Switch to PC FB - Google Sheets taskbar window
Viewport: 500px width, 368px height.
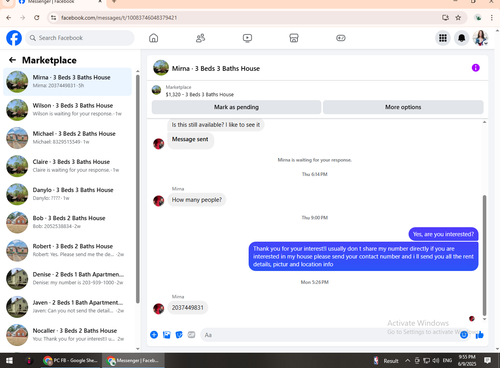click(70, 360)
